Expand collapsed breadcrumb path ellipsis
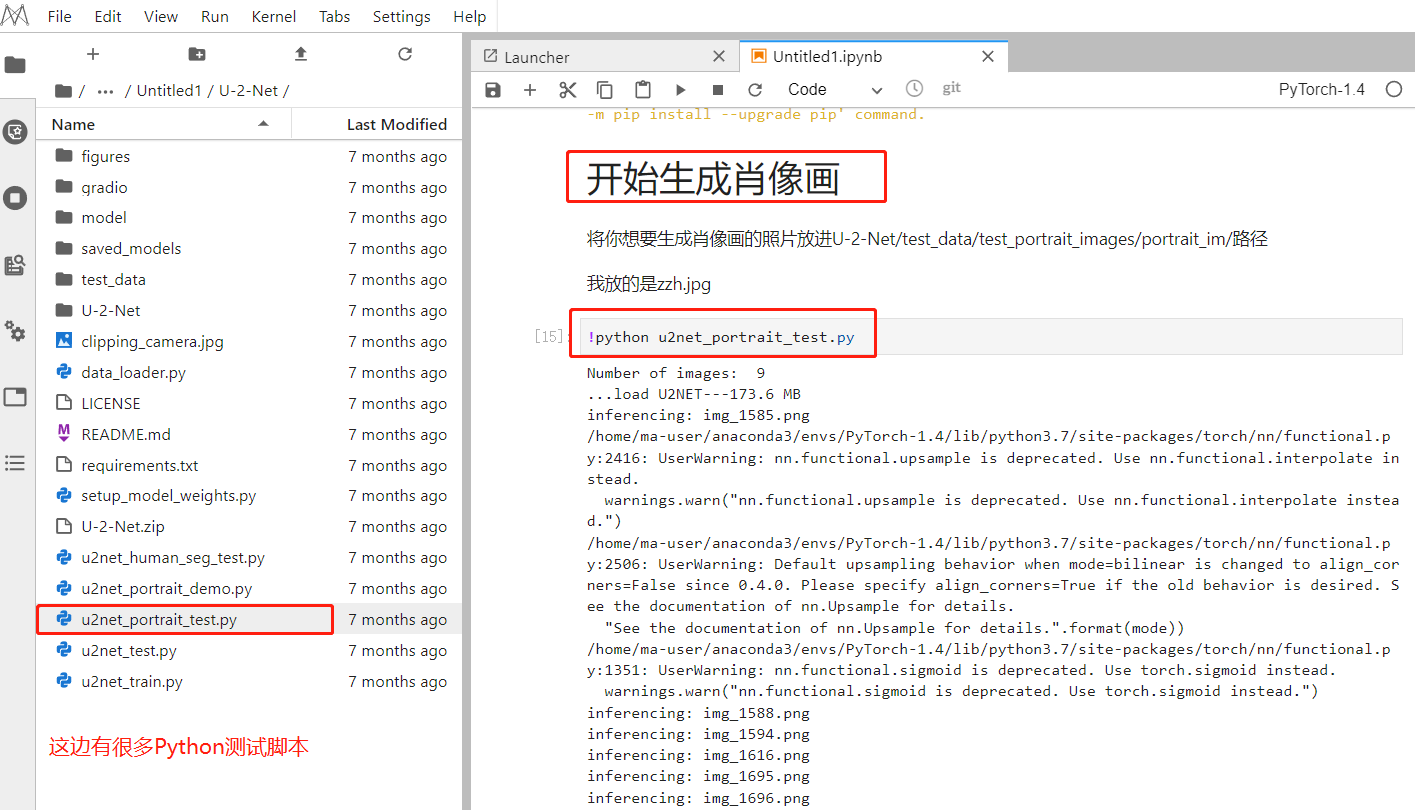1415x810 pixels. click(105, 91)
